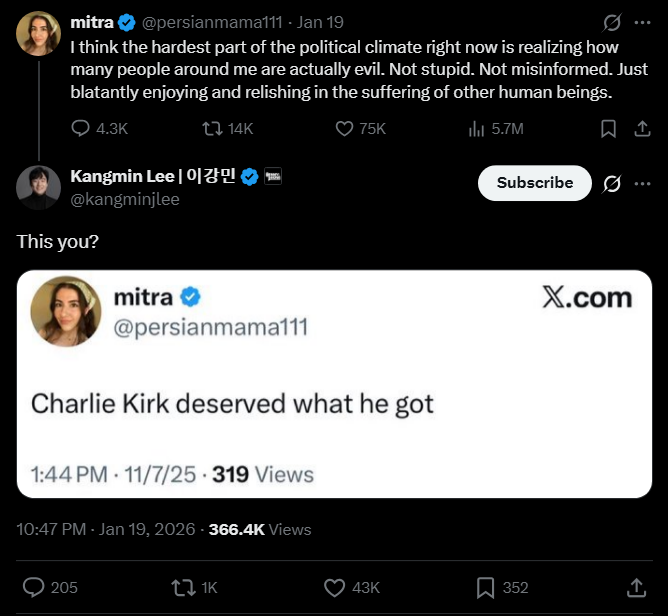The width and height of the screenshot is (668, 616).
Task: Open Grok icon beside Subscribe button
Action: tap(612, 183)
